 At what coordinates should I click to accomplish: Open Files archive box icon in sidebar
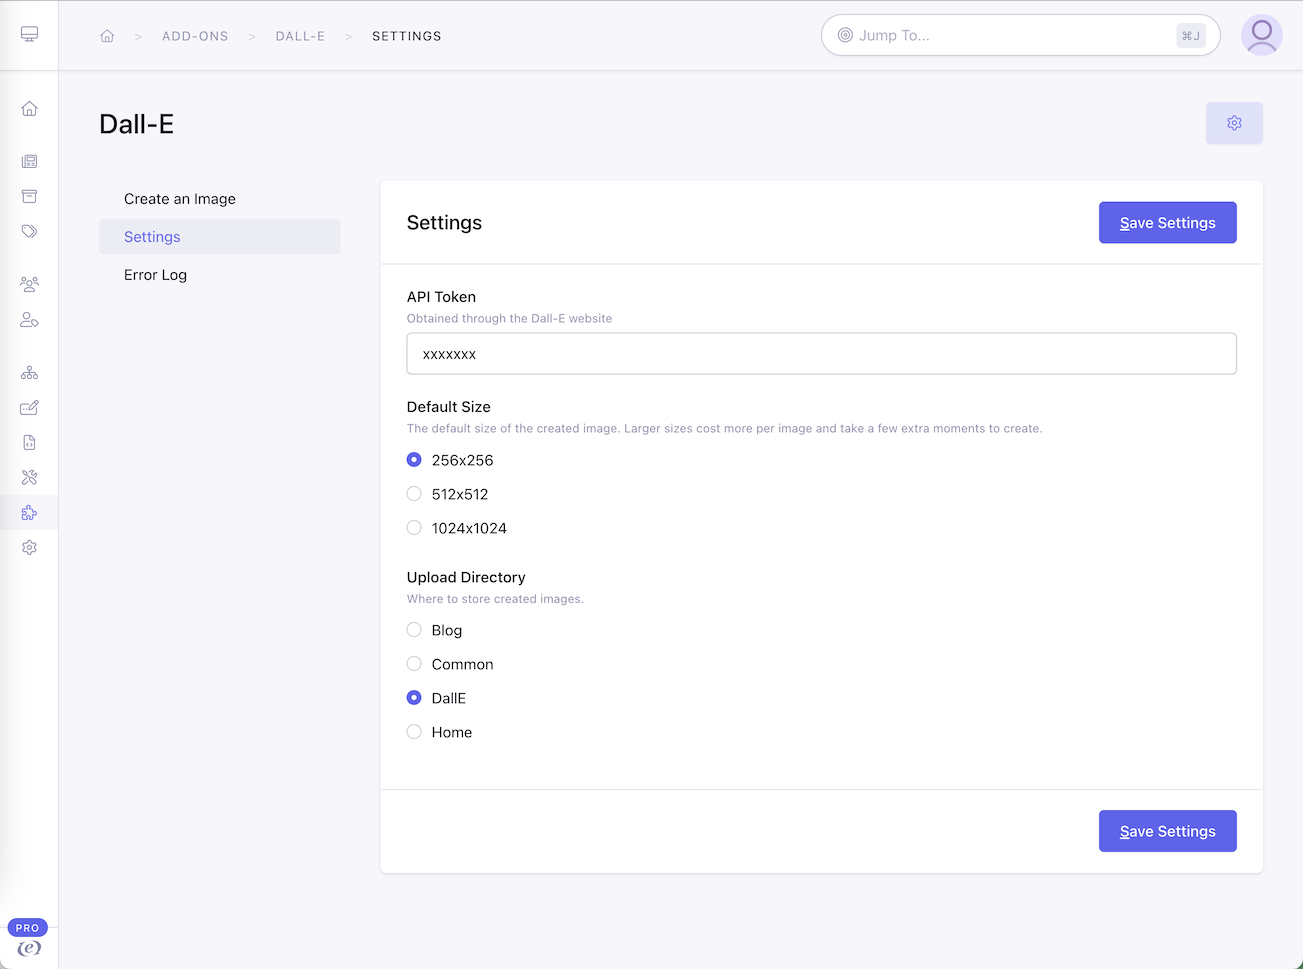[x=29, y=196]
